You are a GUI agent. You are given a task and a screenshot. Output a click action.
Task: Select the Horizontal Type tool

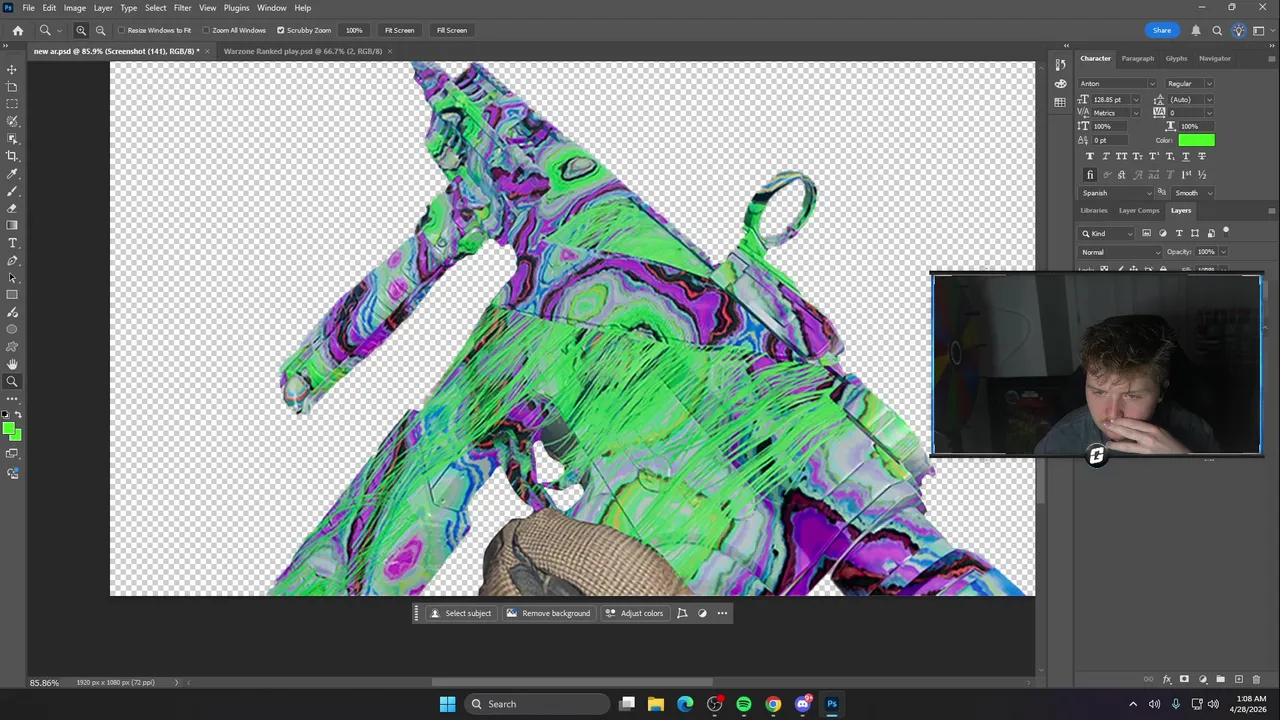pos(12,243)
